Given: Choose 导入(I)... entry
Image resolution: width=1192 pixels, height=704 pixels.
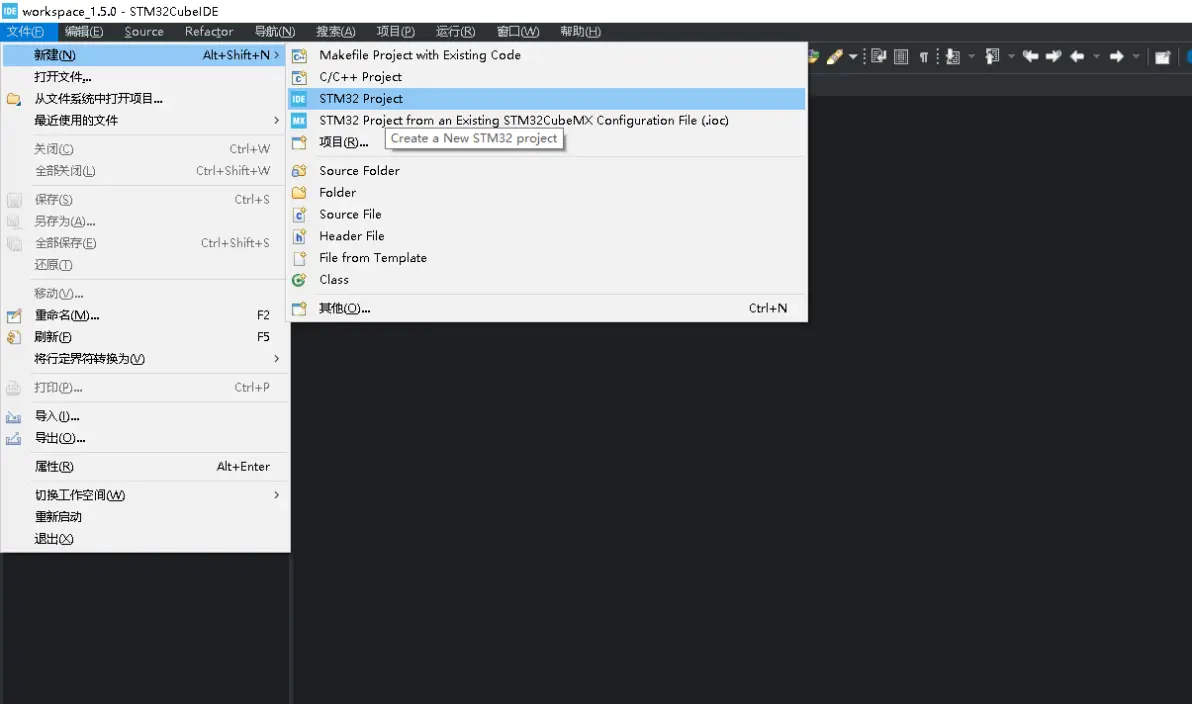Looking at the screenshot, I should click(x=145, y=416).
